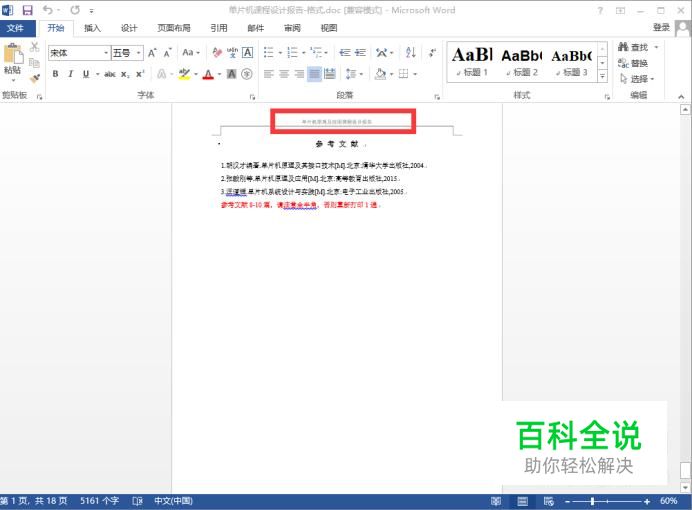Viewport: 692px width, 510px height.
Task: Open the 视图 tab
Action: click(x=329, y=28)
